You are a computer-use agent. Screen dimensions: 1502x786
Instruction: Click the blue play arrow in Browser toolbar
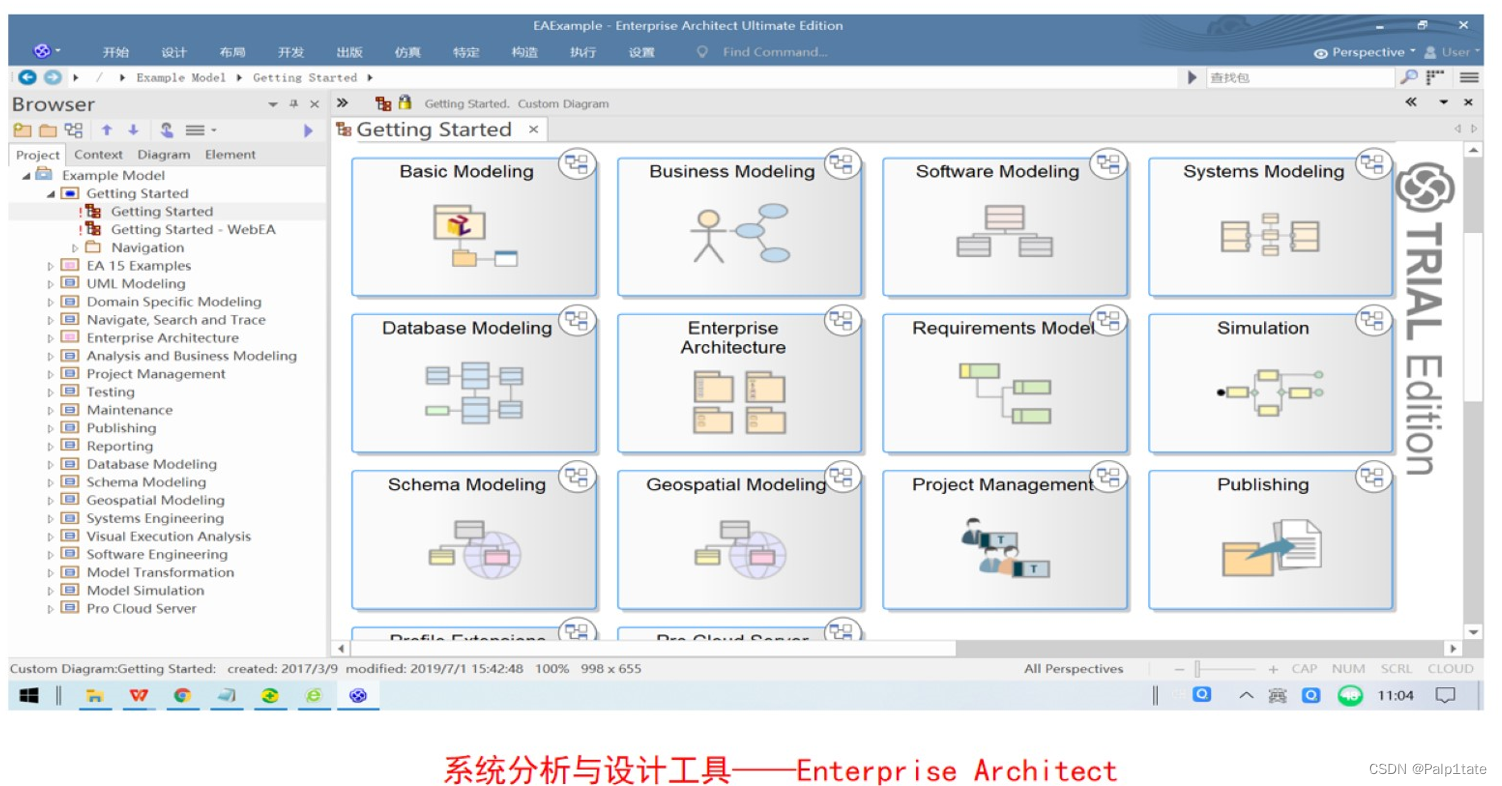tap(308, 130)
